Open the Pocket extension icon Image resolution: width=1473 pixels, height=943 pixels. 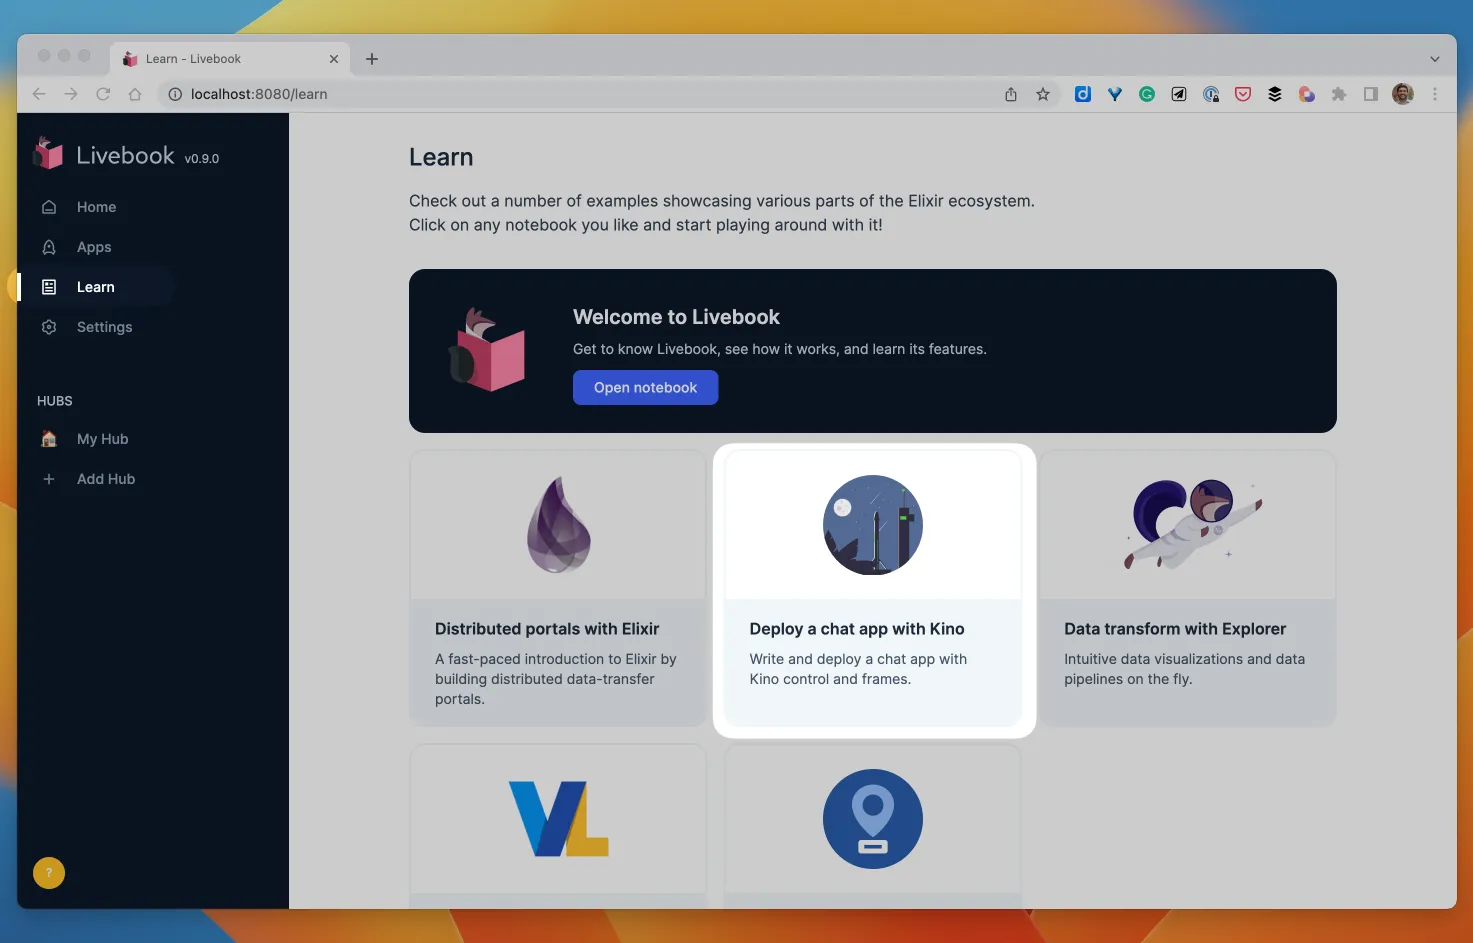[x=1243, y=94]
